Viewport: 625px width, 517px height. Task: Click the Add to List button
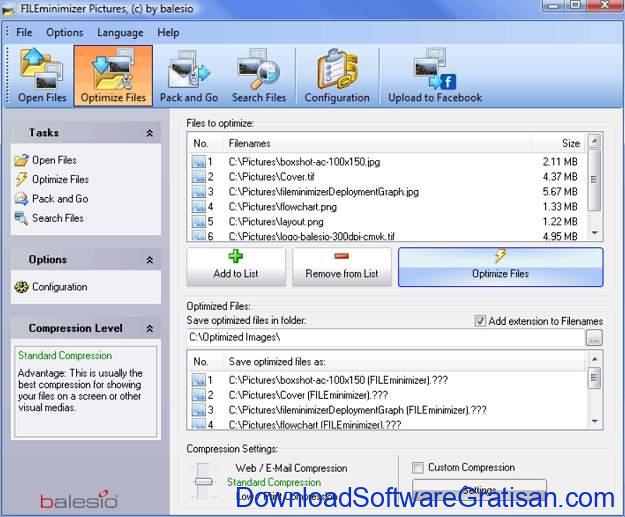pyautogui.click(x=236, y=267)
